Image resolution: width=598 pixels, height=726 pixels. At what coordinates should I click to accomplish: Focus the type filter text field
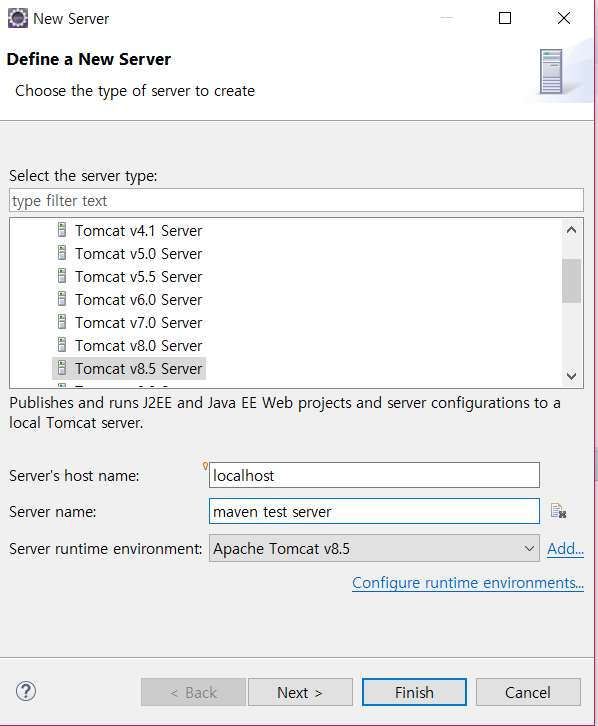[296, 200]
